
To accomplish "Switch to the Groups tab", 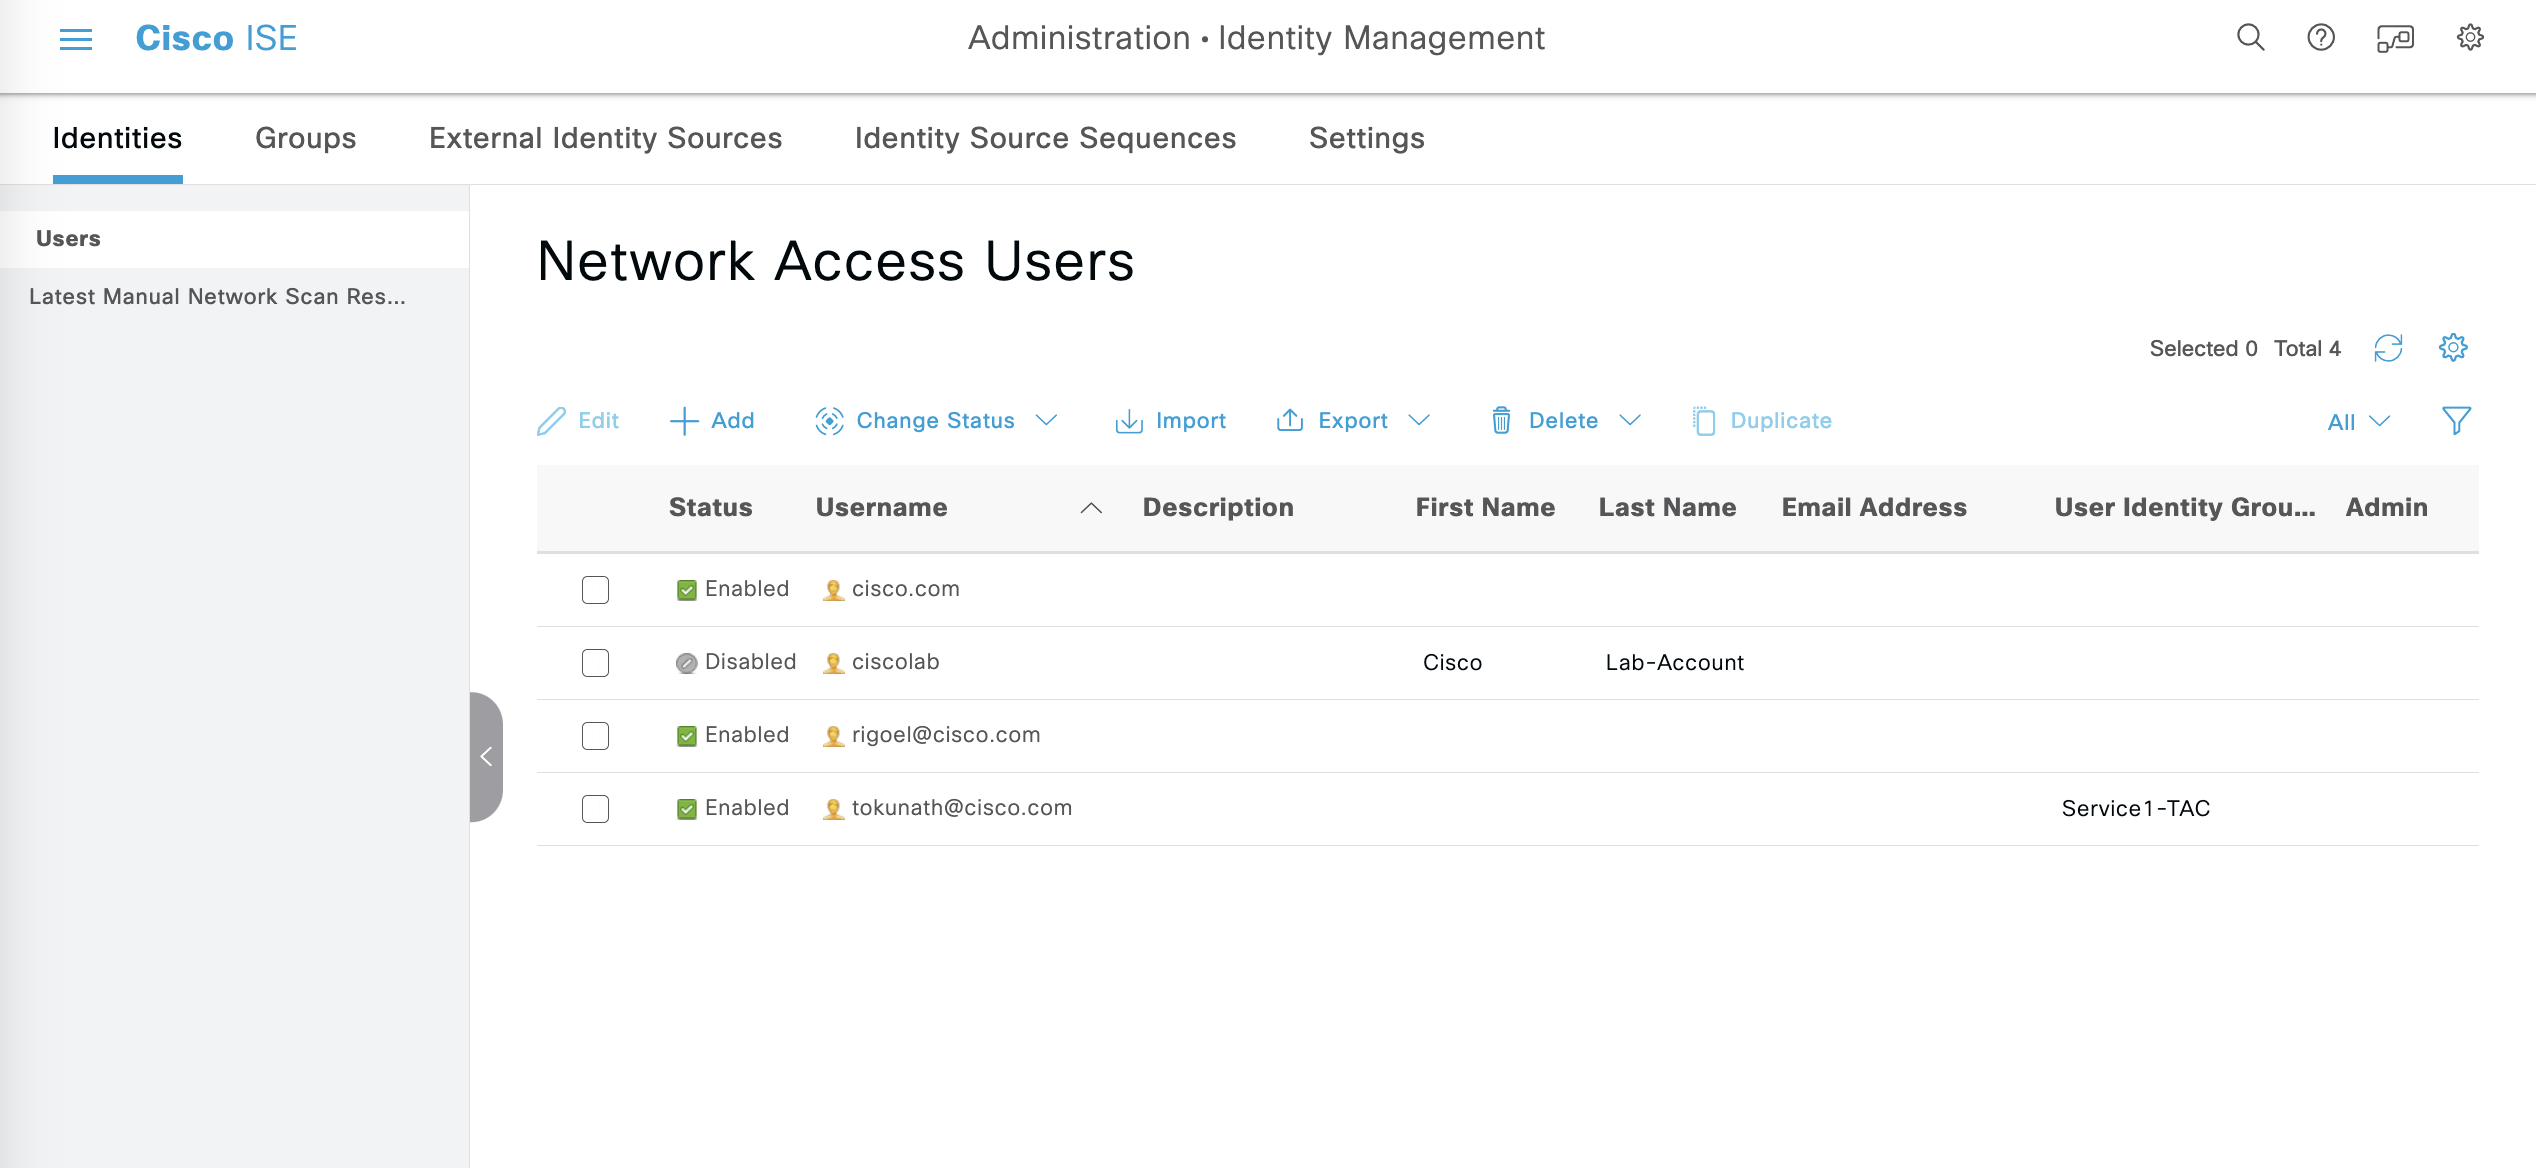I will point(305,138).
